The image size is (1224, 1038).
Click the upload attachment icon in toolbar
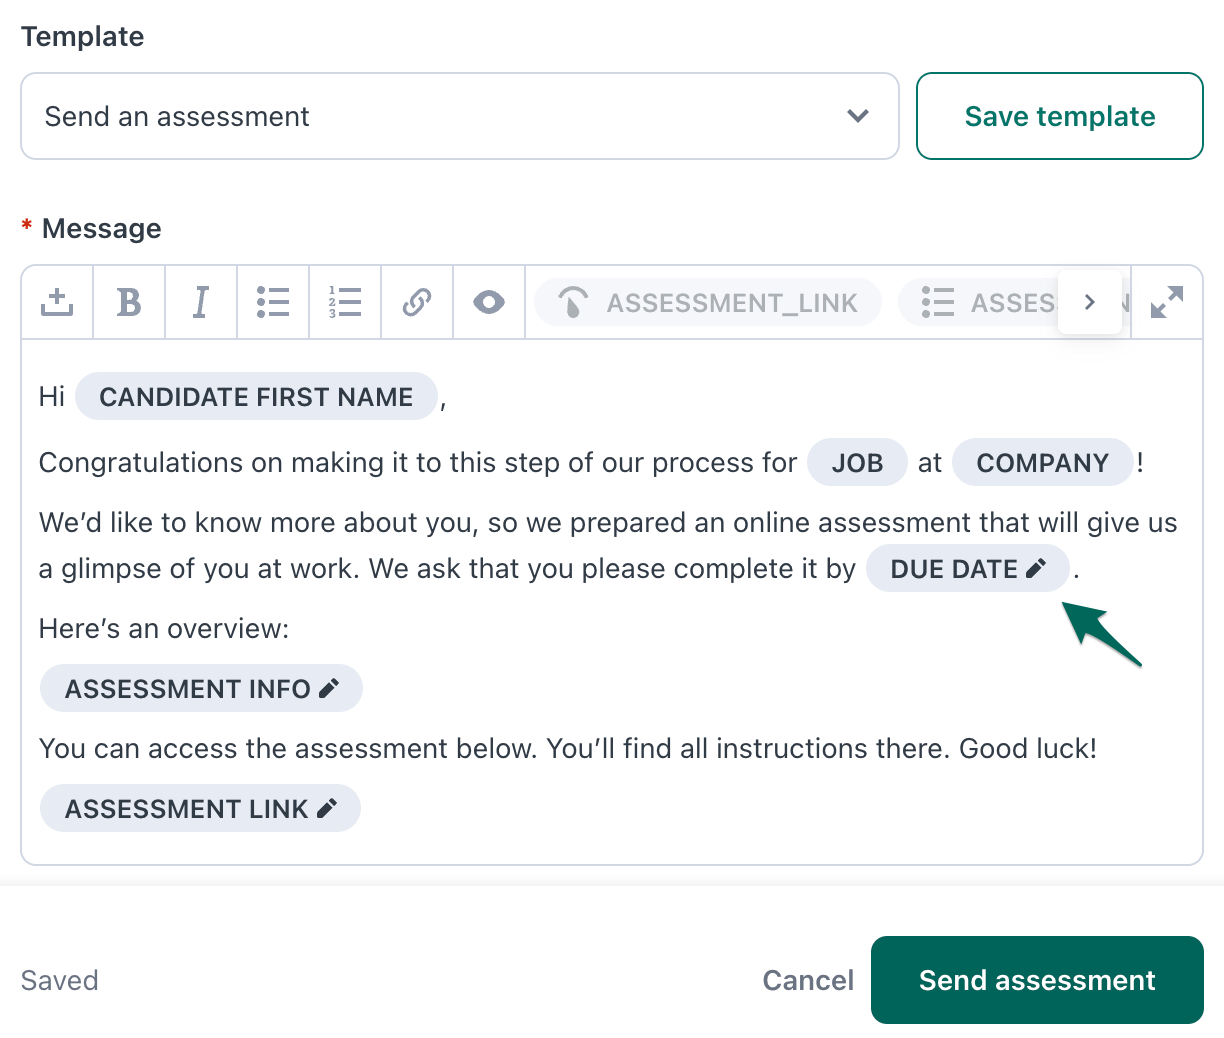pyautogui.click(x=57, y=302)
